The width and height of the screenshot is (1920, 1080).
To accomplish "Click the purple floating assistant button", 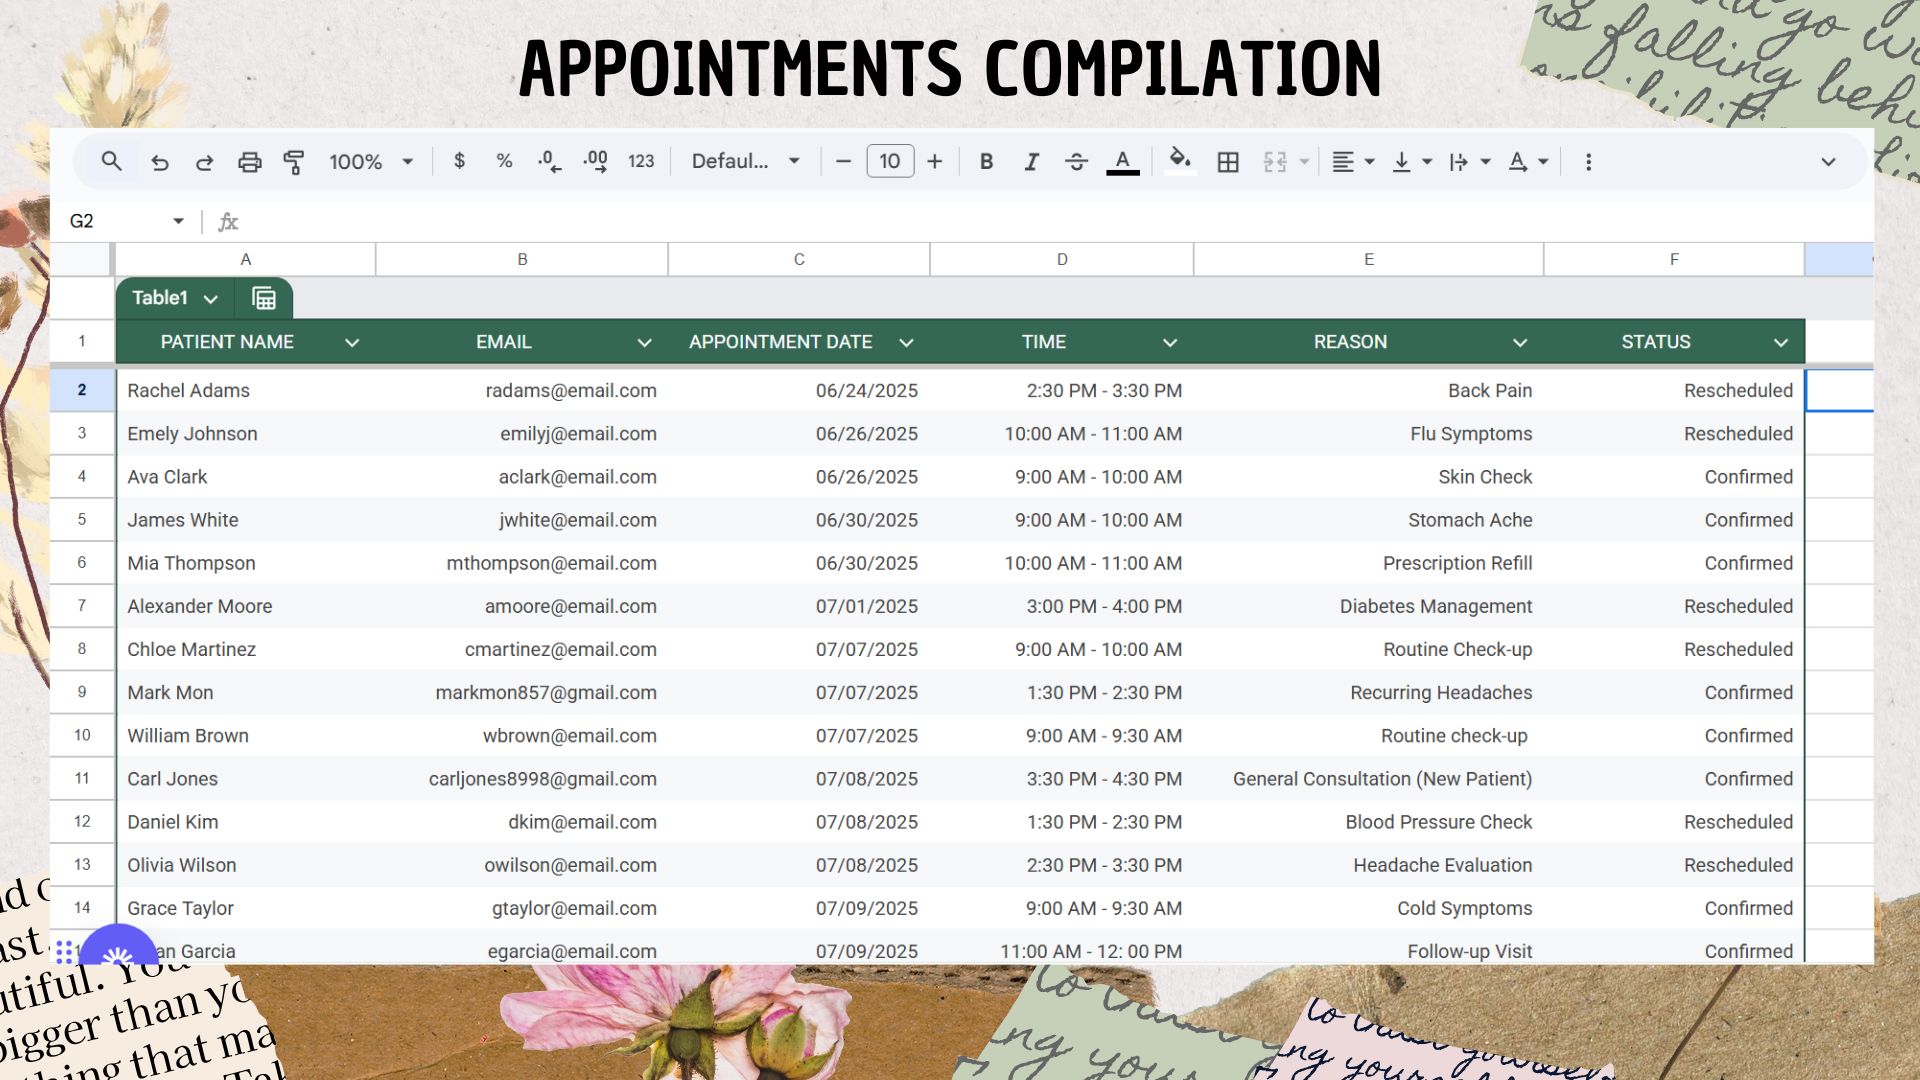I will coord(118,946).
